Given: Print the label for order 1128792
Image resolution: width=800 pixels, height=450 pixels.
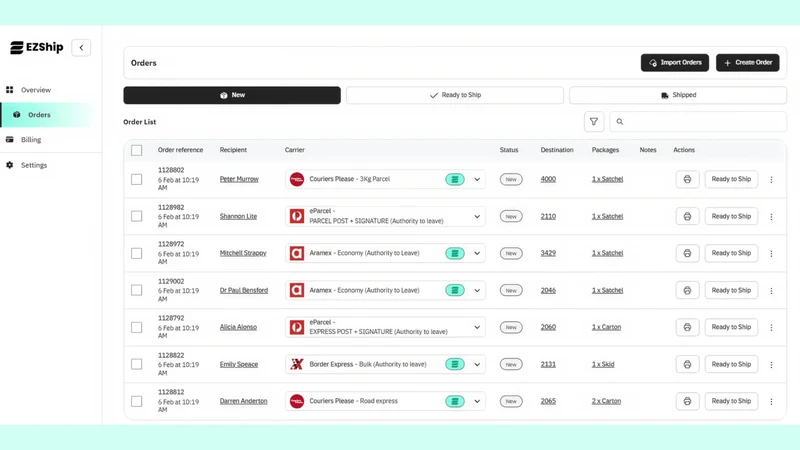Looking at the screenshot, I should (687, 328).
